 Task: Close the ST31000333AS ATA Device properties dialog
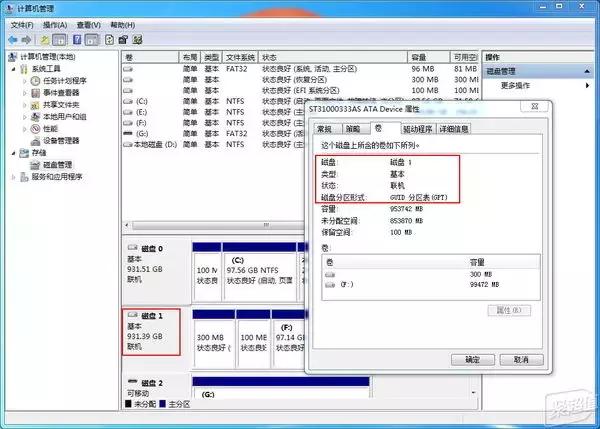(535, 106)
